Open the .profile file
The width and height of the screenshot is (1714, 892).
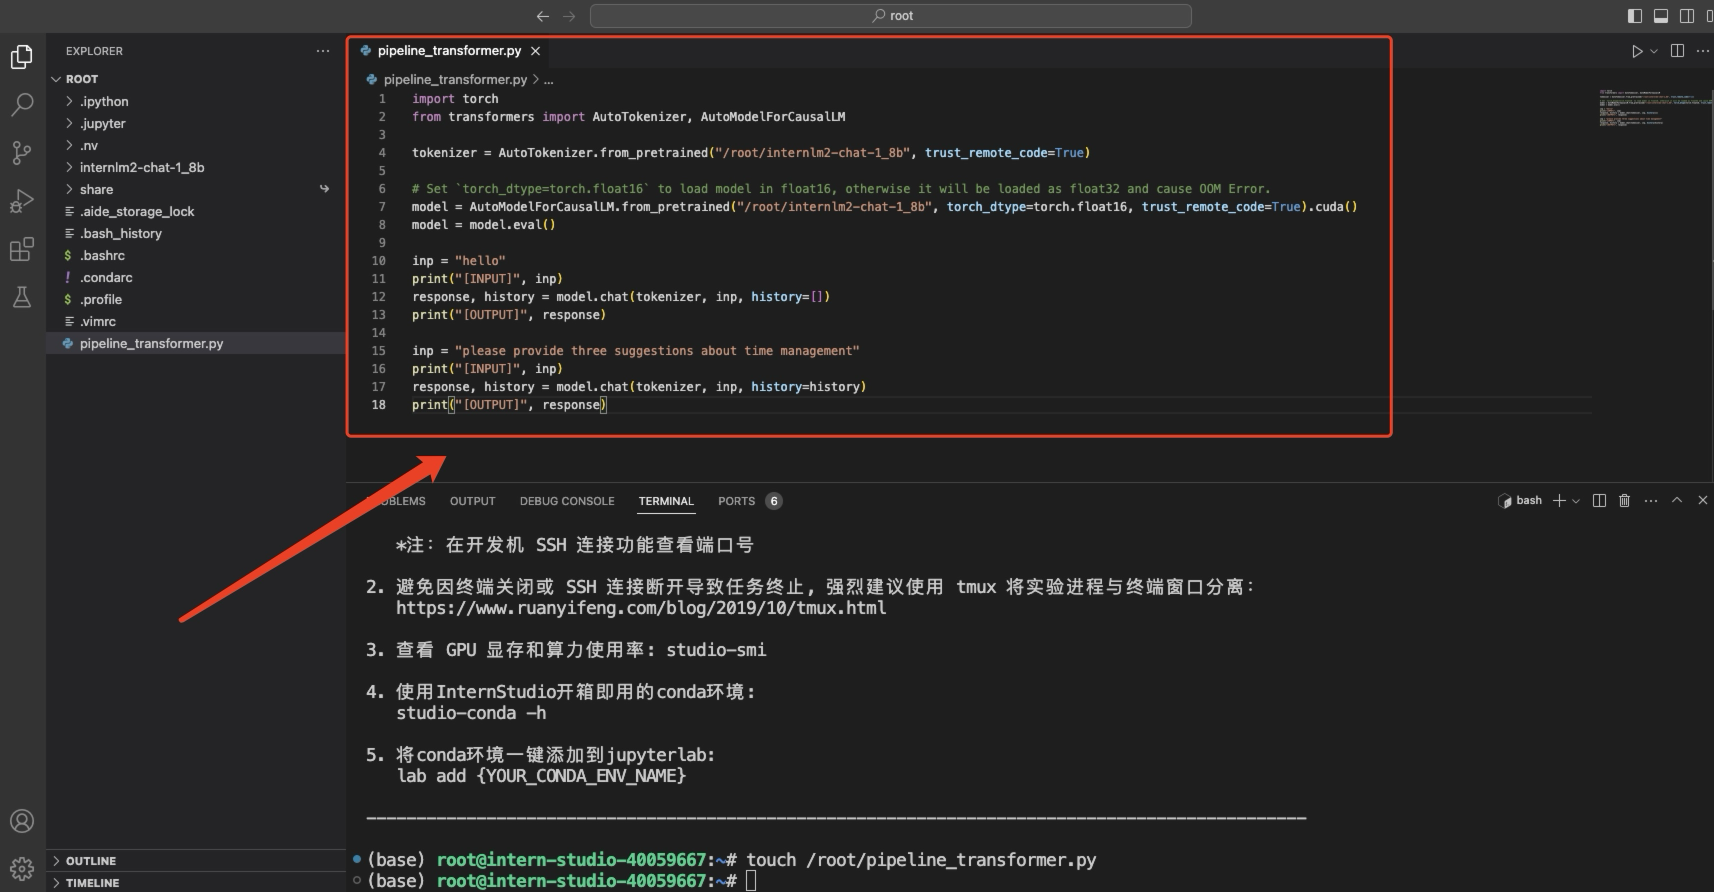(x=196, y=299)
